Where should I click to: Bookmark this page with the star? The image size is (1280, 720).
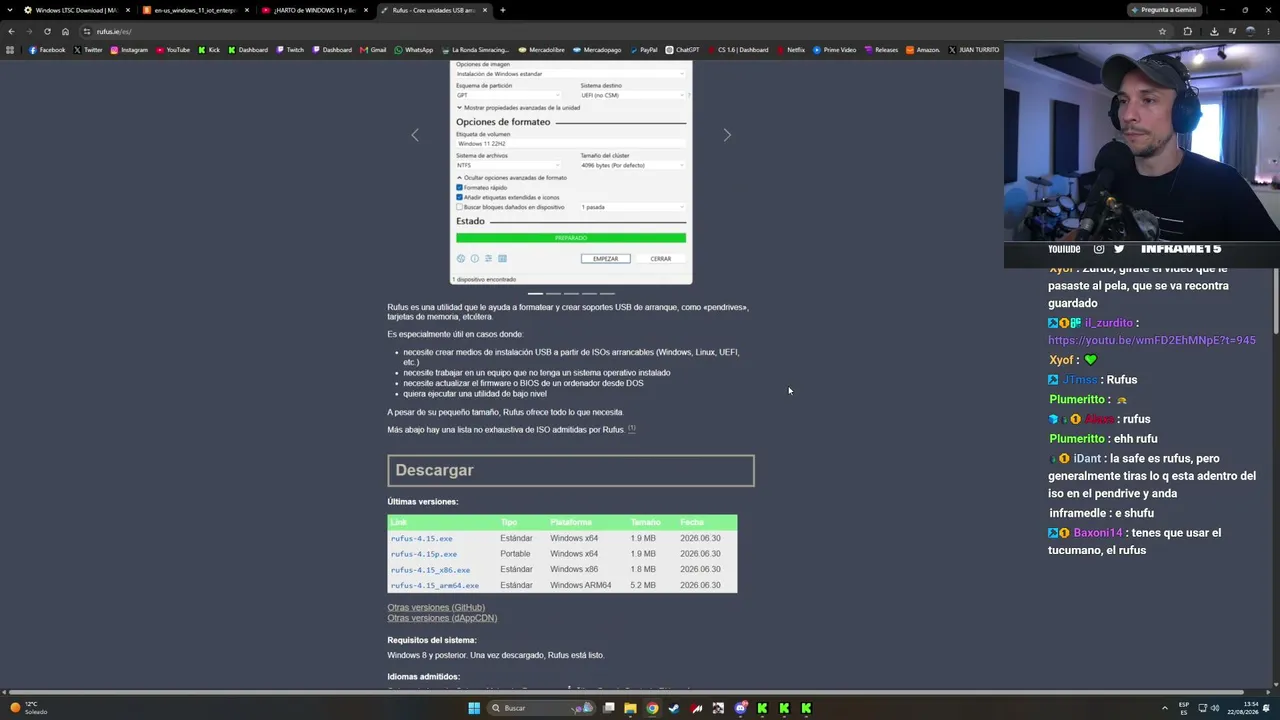1162,31
